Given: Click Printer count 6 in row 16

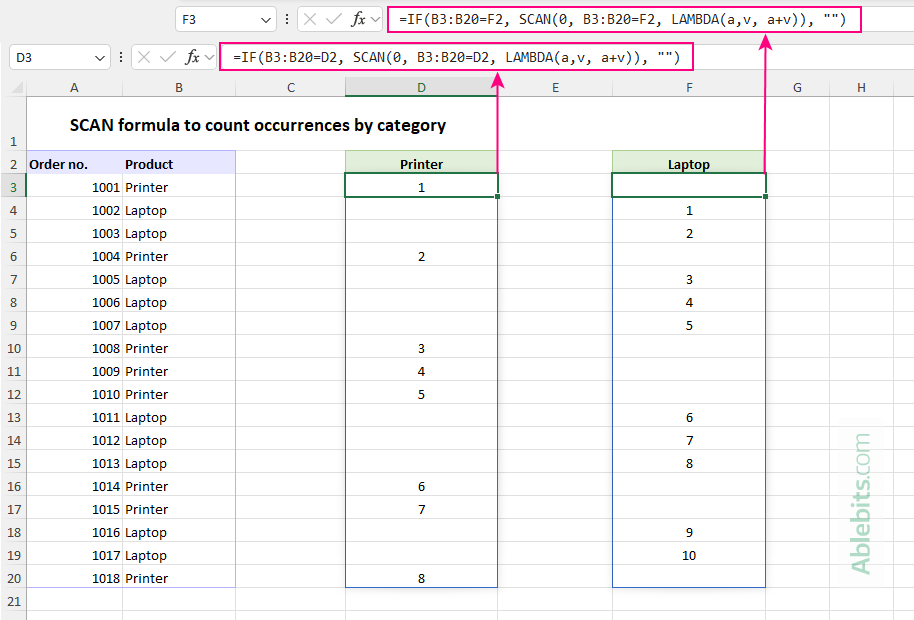Looking at the screenshot, I should tap(421, 487).
